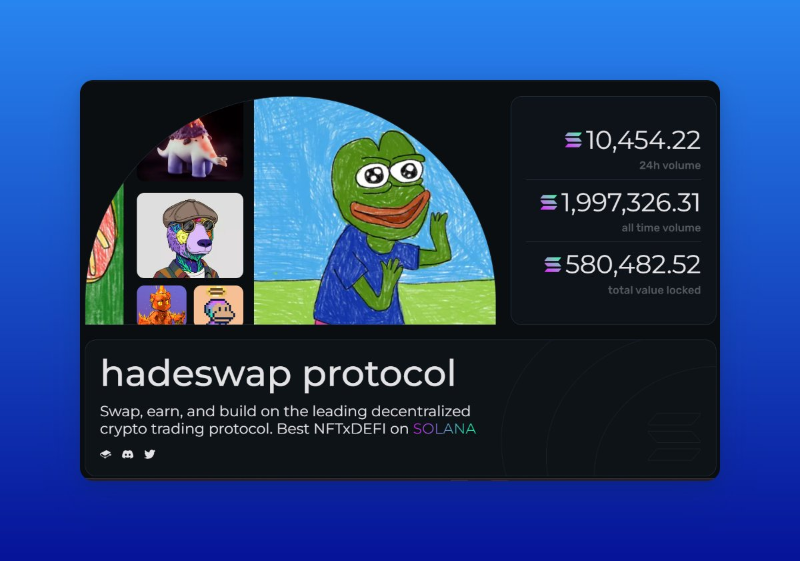Select the bear with flat cap NFT
The image size is (800, 561).
(x=190, y=235)
